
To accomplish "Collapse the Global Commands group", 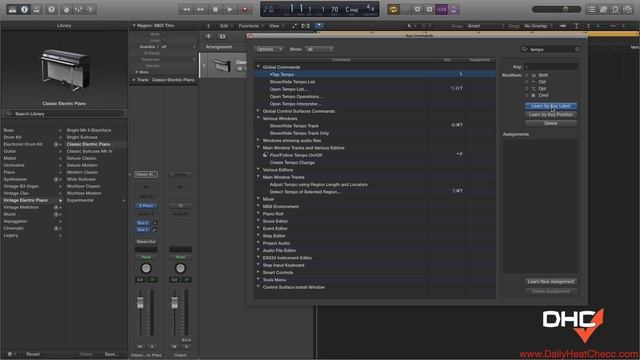I will (258, 67).
